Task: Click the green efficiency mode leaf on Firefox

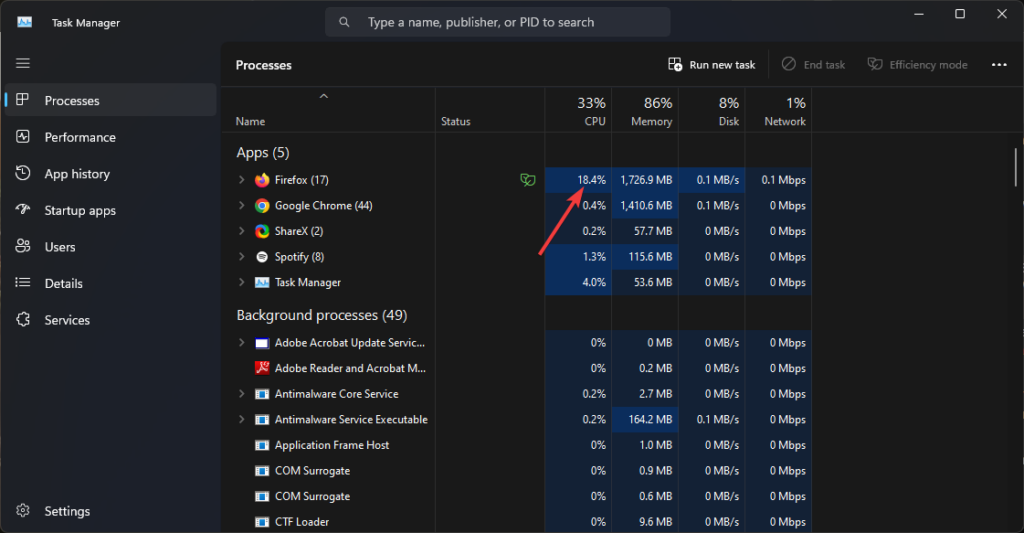Action: click(528, 180)
